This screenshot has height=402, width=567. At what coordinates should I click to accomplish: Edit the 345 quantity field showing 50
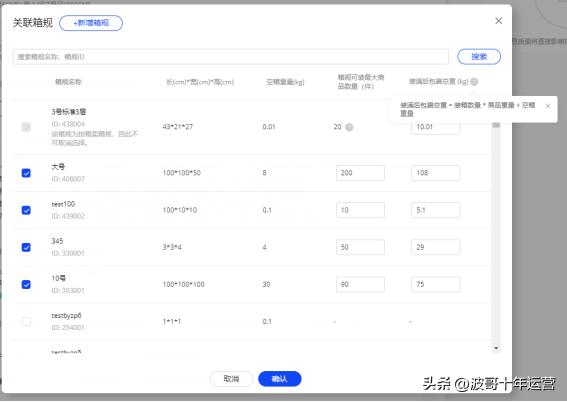(x=360, y=247)
